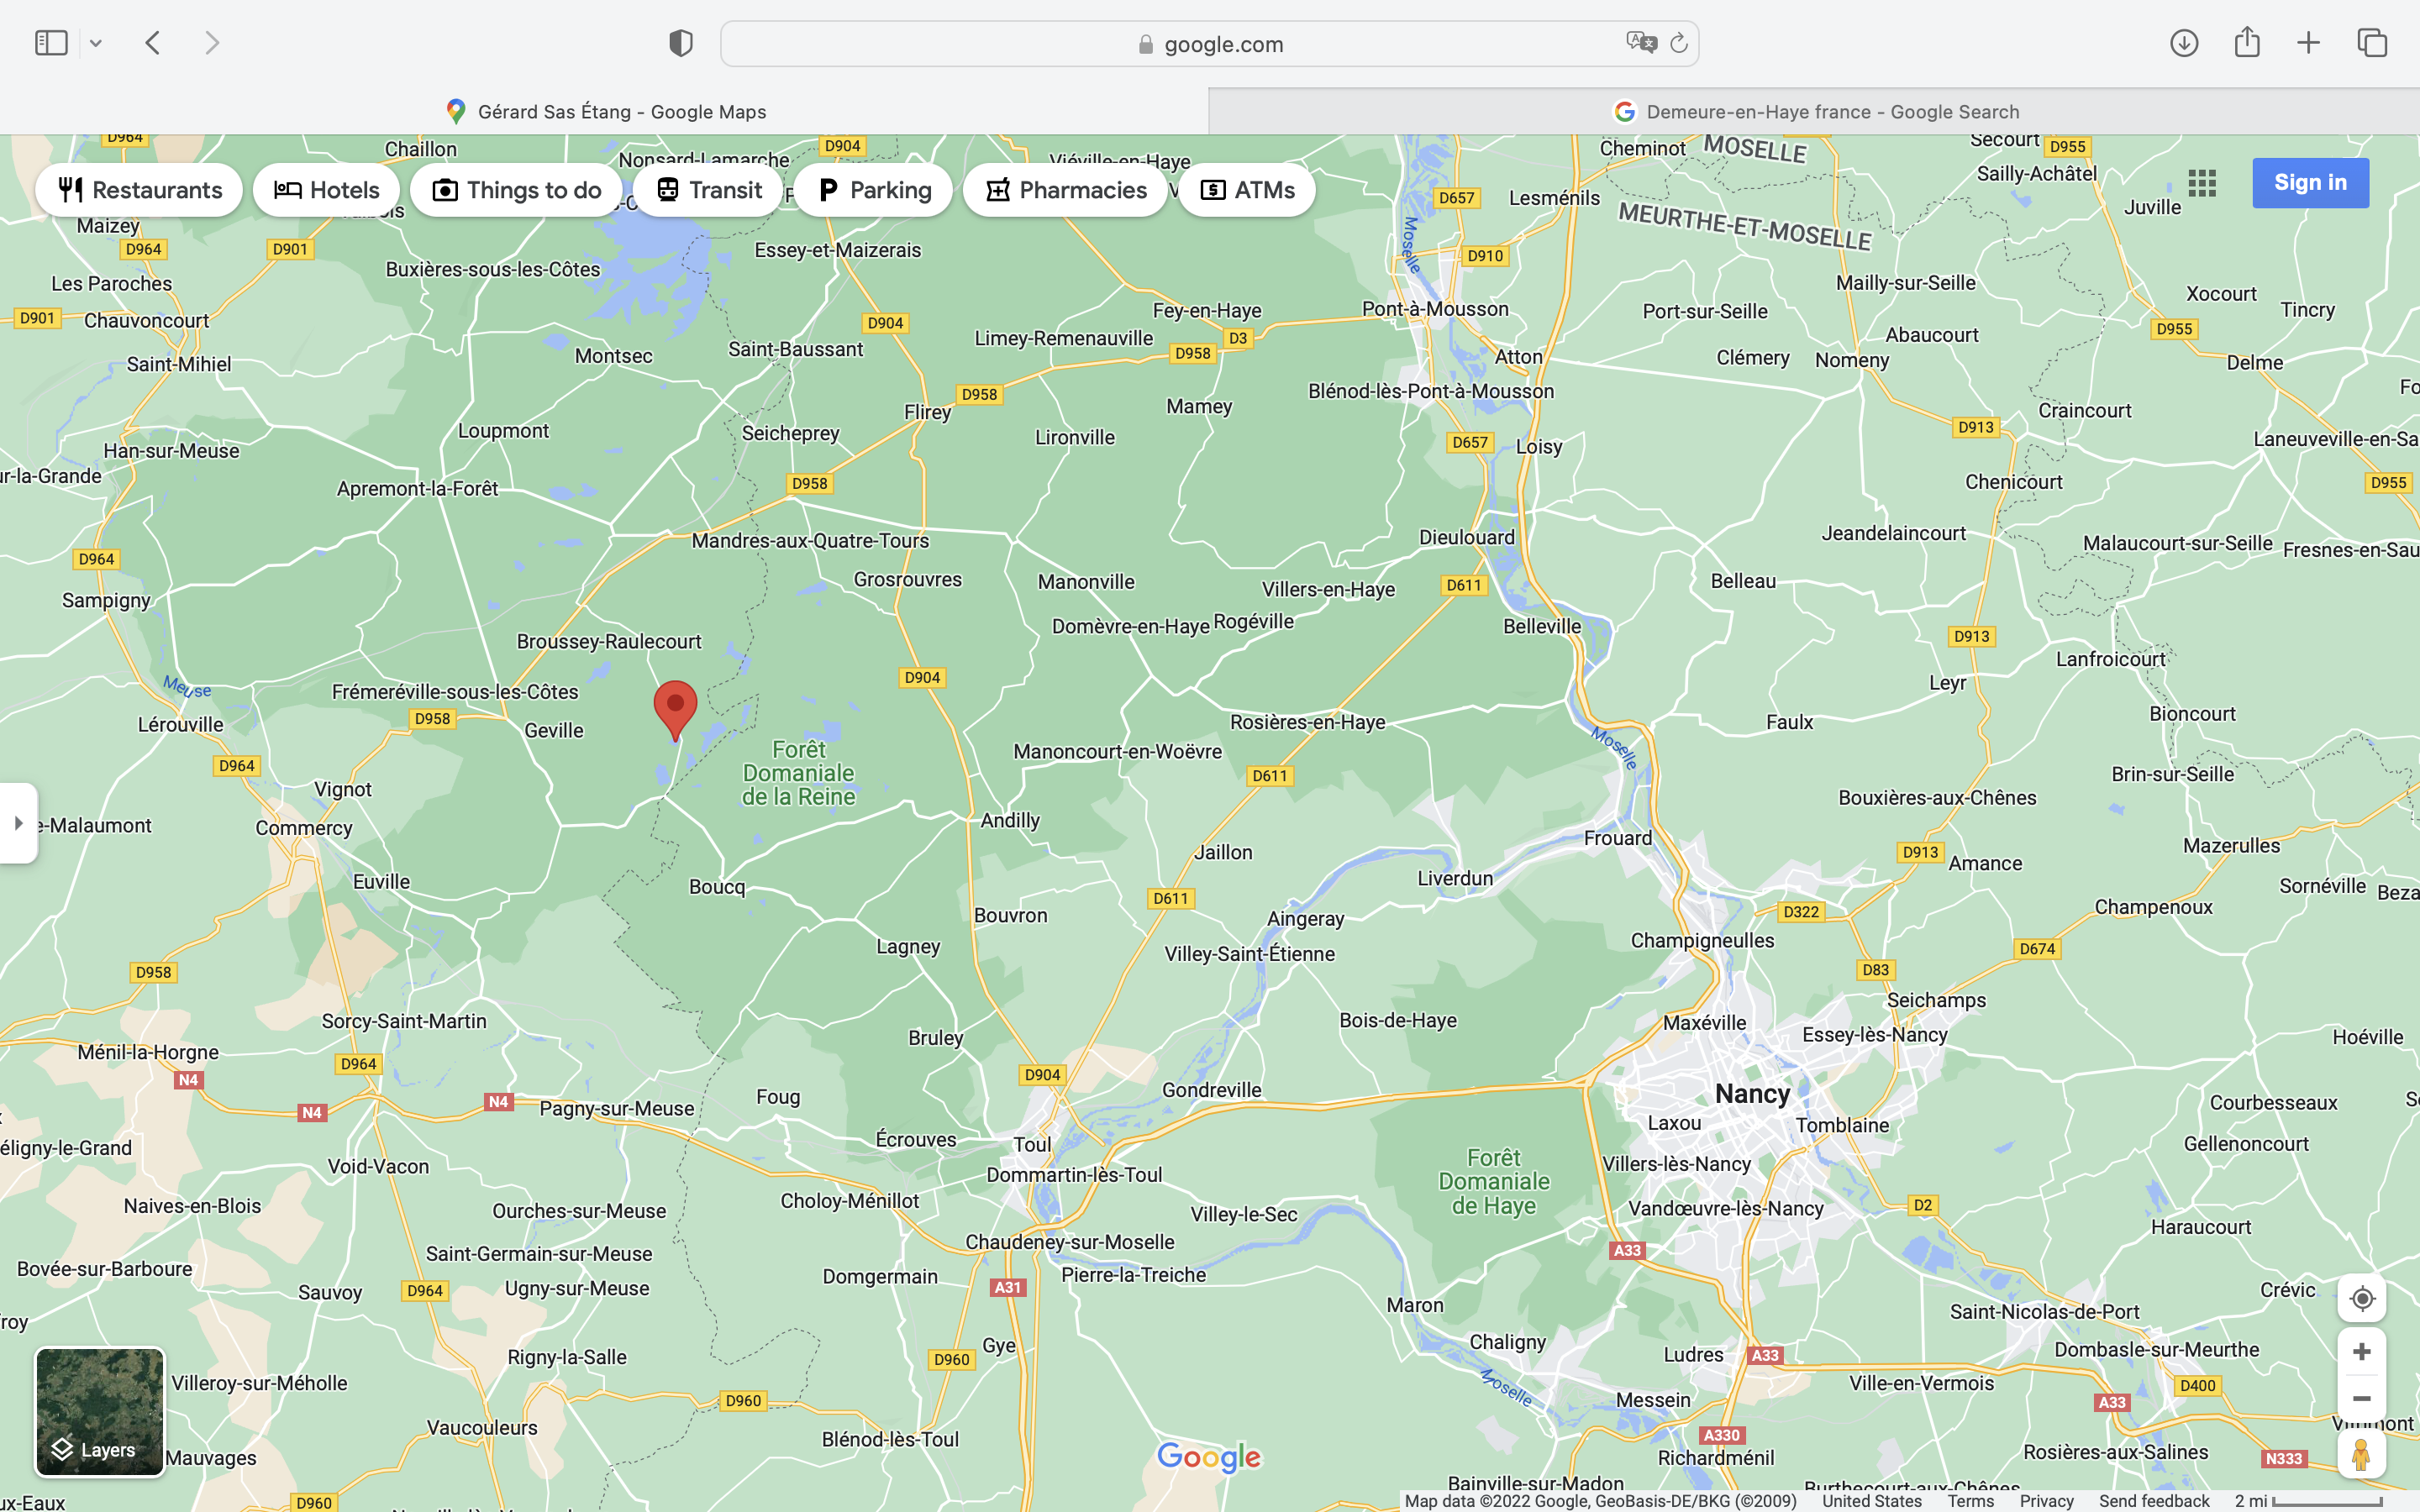Open the sidebar dropdown chevron
Image resolution: width=2420 pixels, height=1512 pixels.
[x=96, y=43]
